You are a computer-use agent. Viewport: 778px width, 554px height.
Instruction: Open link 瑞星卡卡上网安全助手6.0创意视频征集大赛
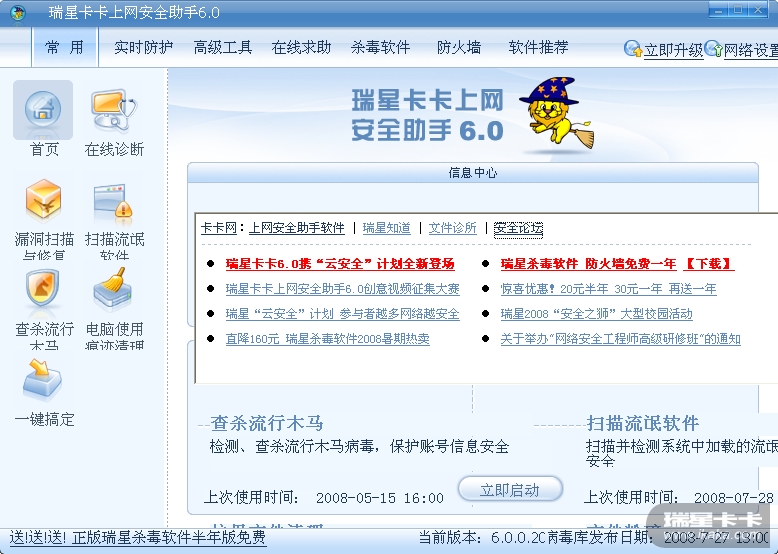click(342, 289)
